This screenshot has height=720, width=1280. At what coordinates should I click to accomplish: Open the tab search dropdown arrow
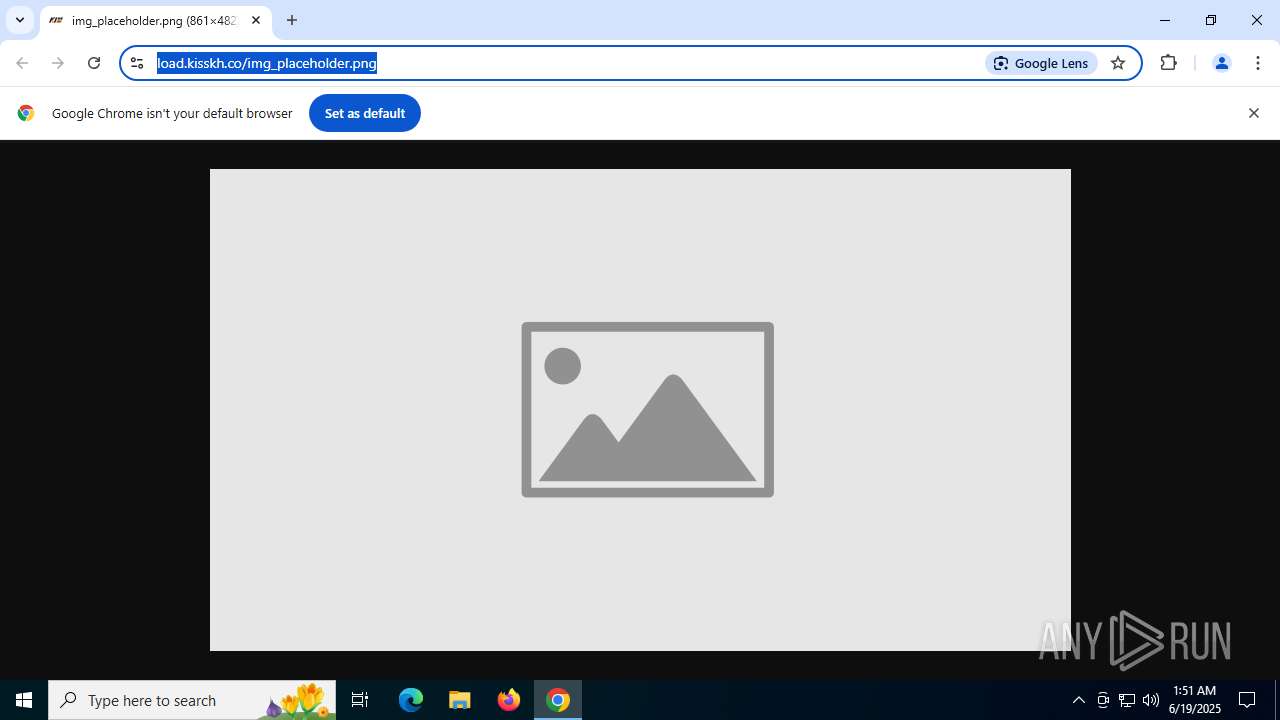[x=19, y=20]
